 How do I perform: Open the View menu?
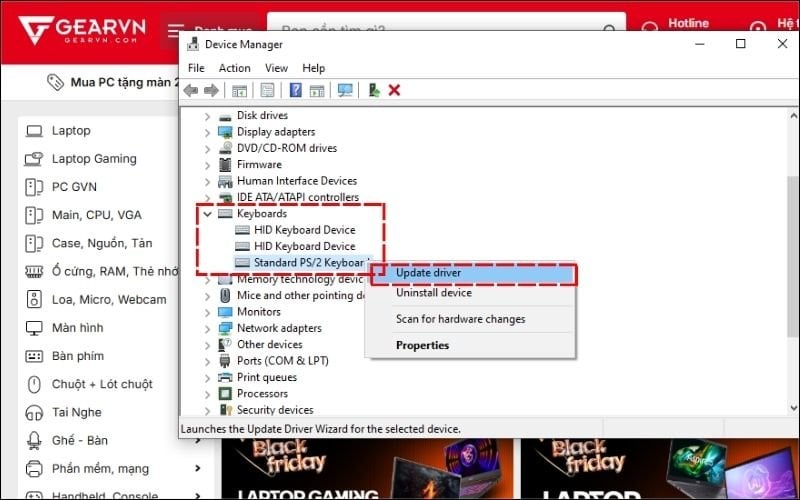276,68
